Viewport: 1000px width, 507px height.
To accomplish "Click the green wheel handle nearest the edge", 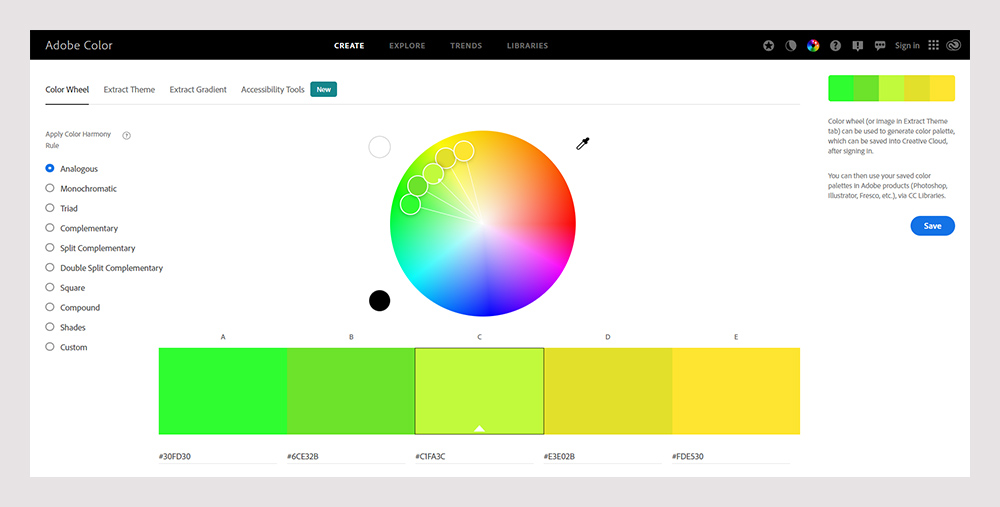I will [x=410, y=205].
